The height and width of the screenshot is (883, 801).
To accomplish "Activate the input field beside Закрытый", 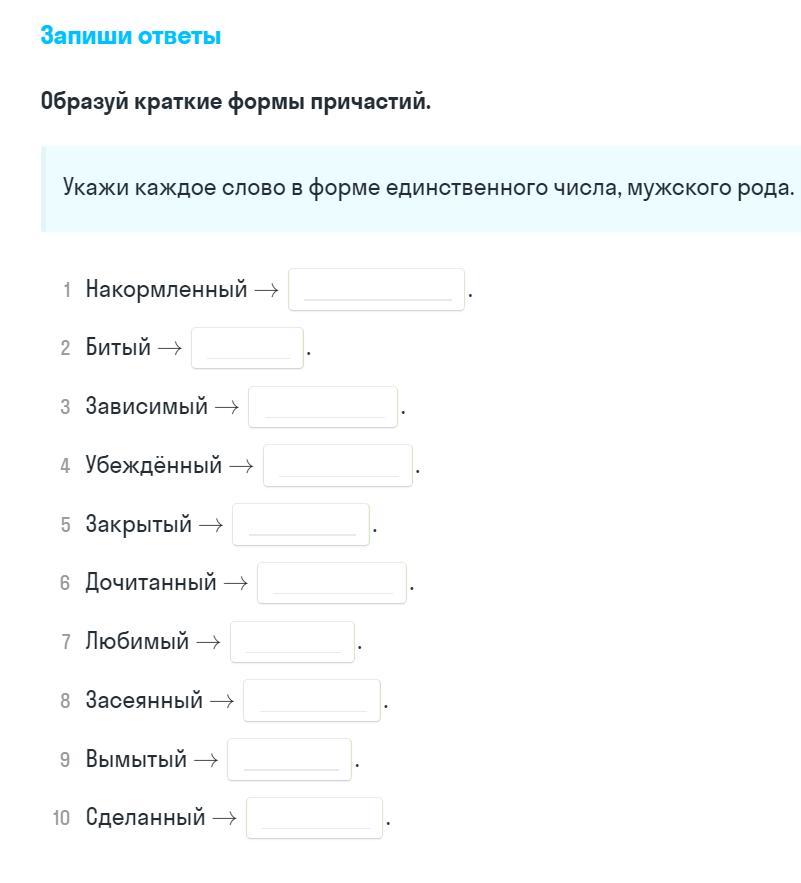I will pyautogui.click(x=300, y=525).
